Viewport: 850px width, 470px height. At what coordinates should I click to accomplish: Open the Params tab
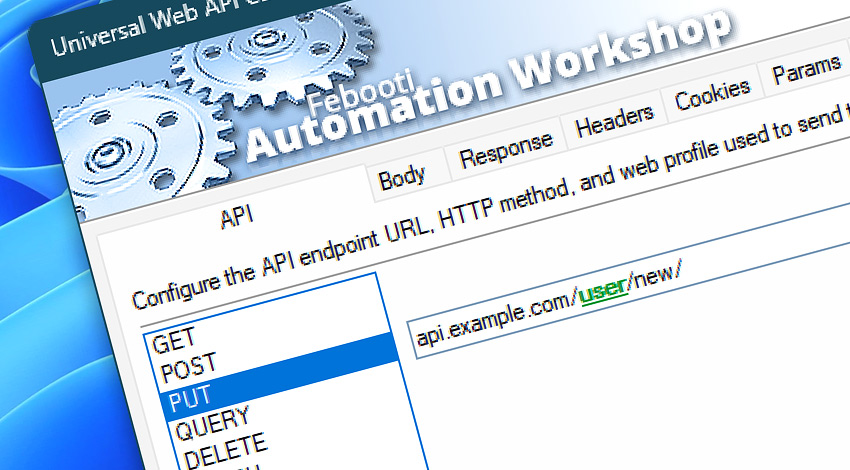(806, 69)
